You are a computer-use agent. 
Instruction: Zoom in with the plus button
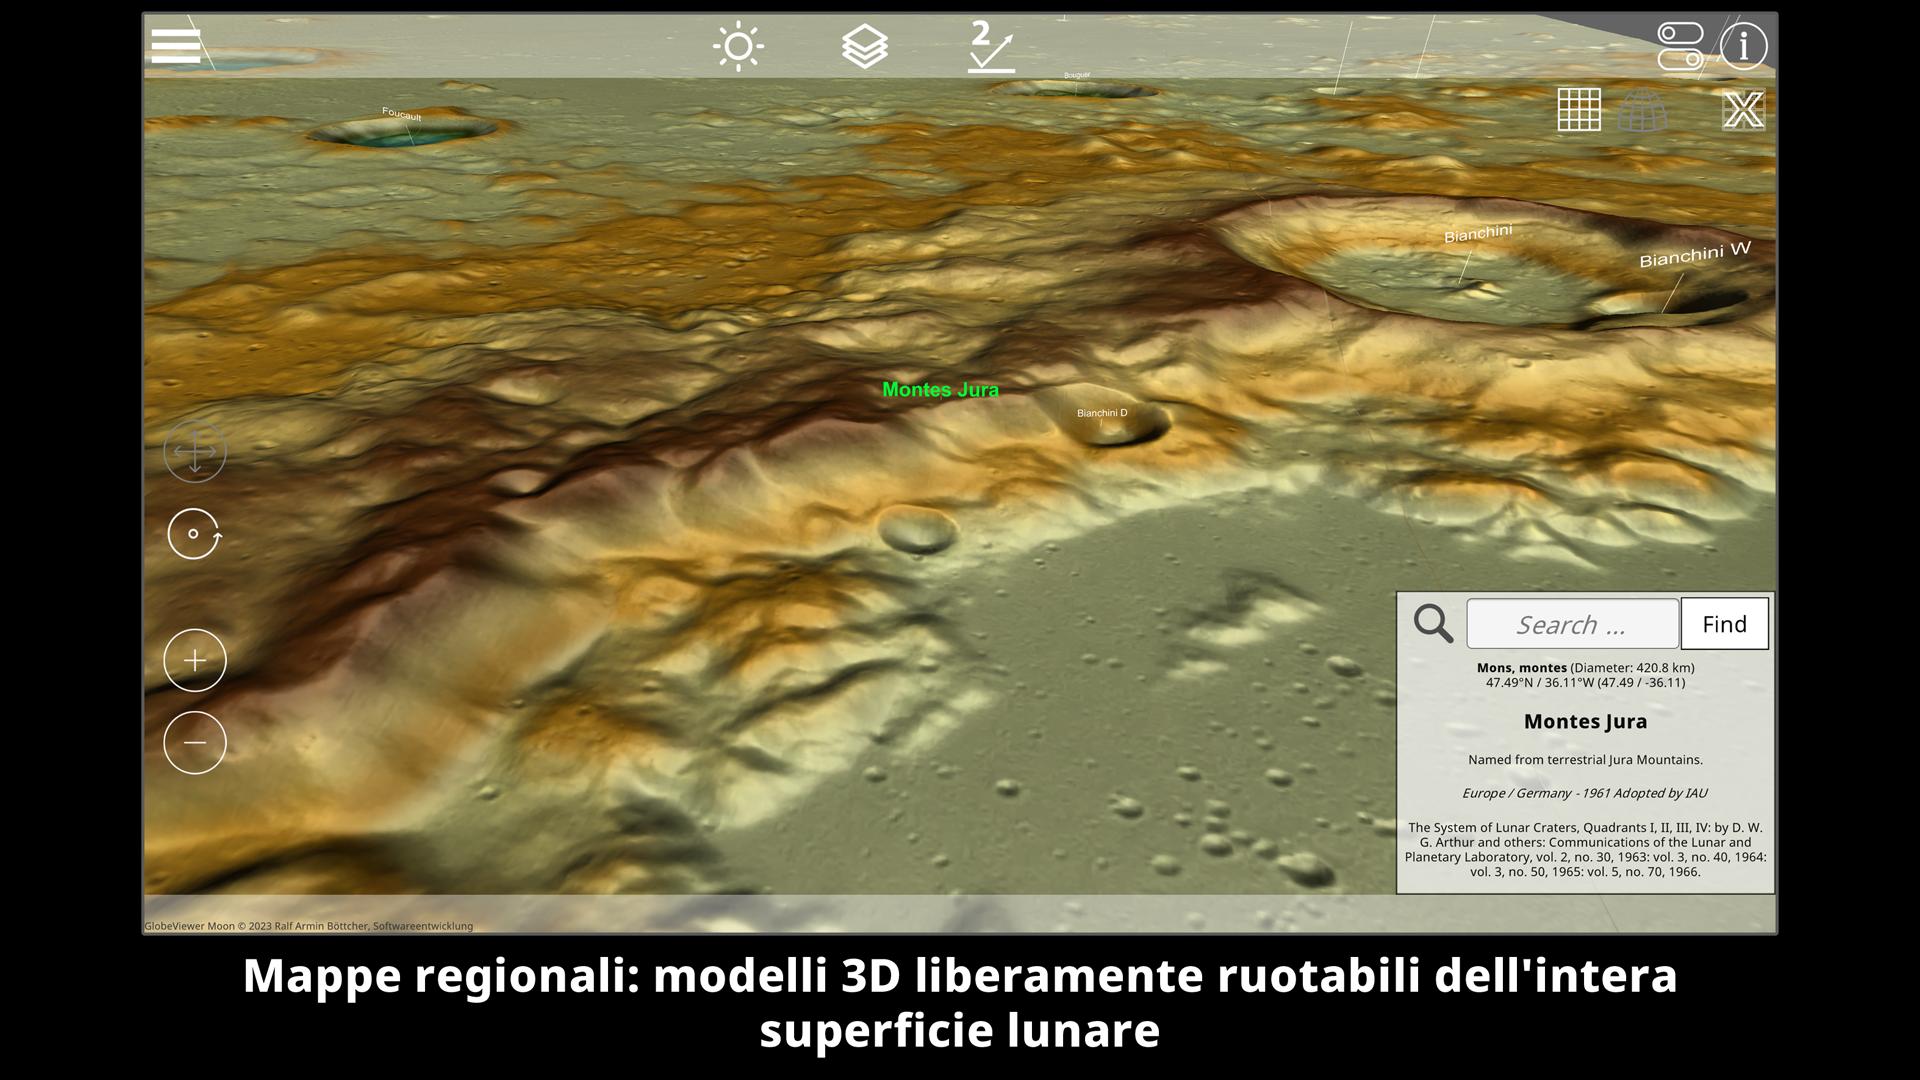195,661
